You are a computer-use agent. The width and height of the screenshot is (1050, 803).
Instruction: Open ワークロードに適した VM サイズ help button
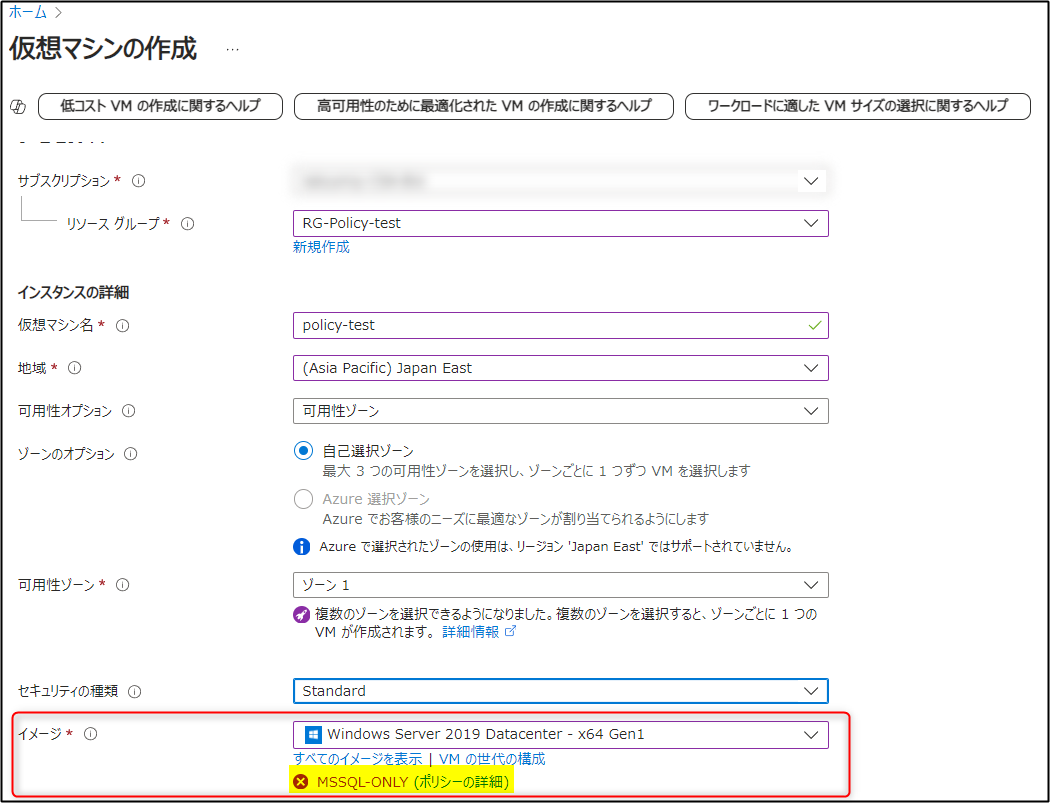[858, 106]
